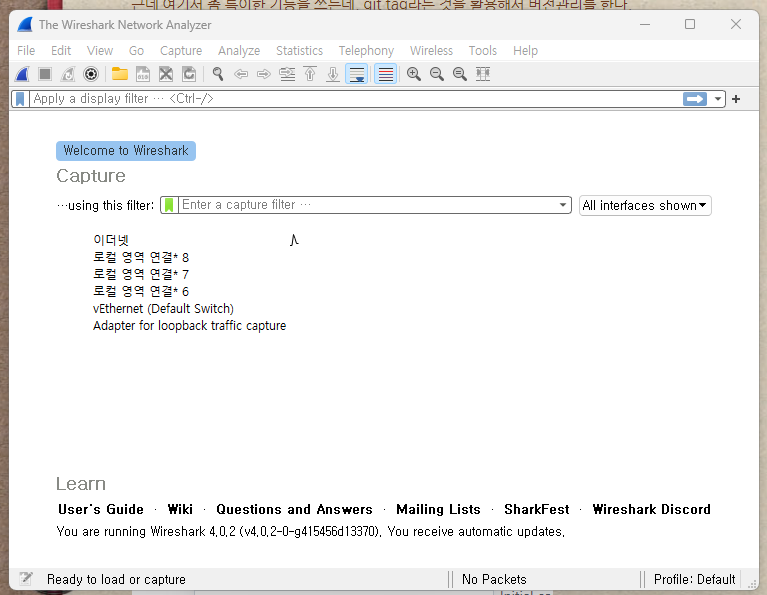Click the display filter bookmark icon

20,99
